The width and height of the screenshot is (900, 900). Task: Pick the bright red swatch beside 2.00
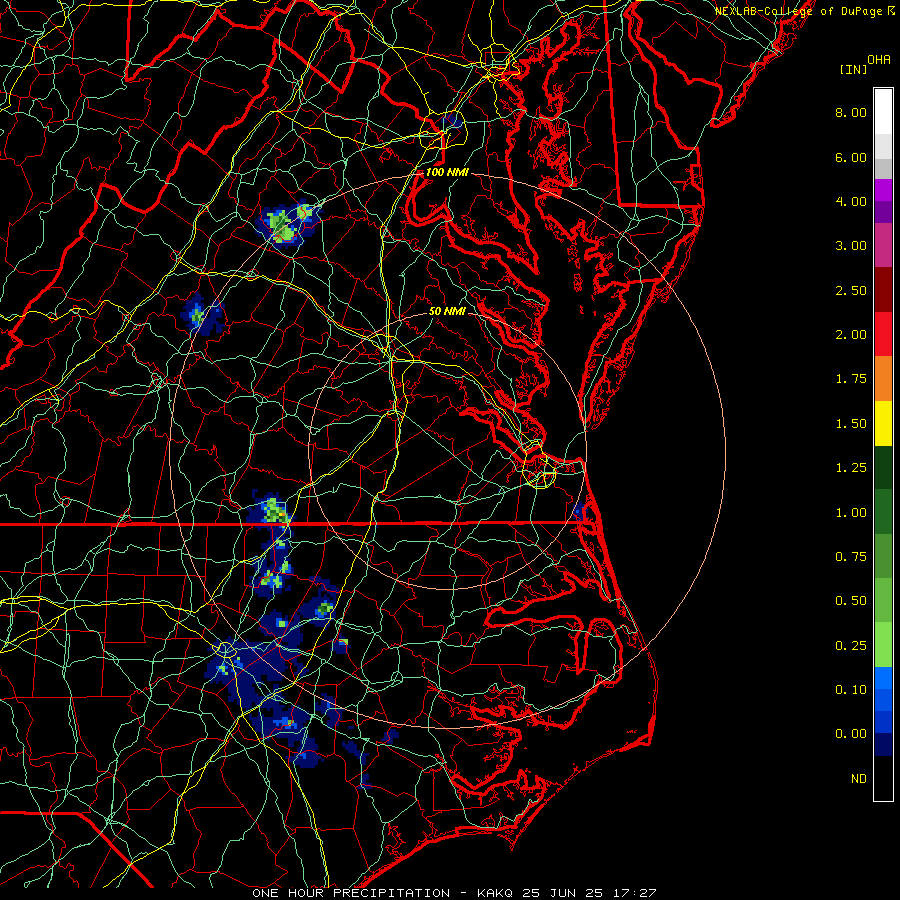click(x=883, y=334)
